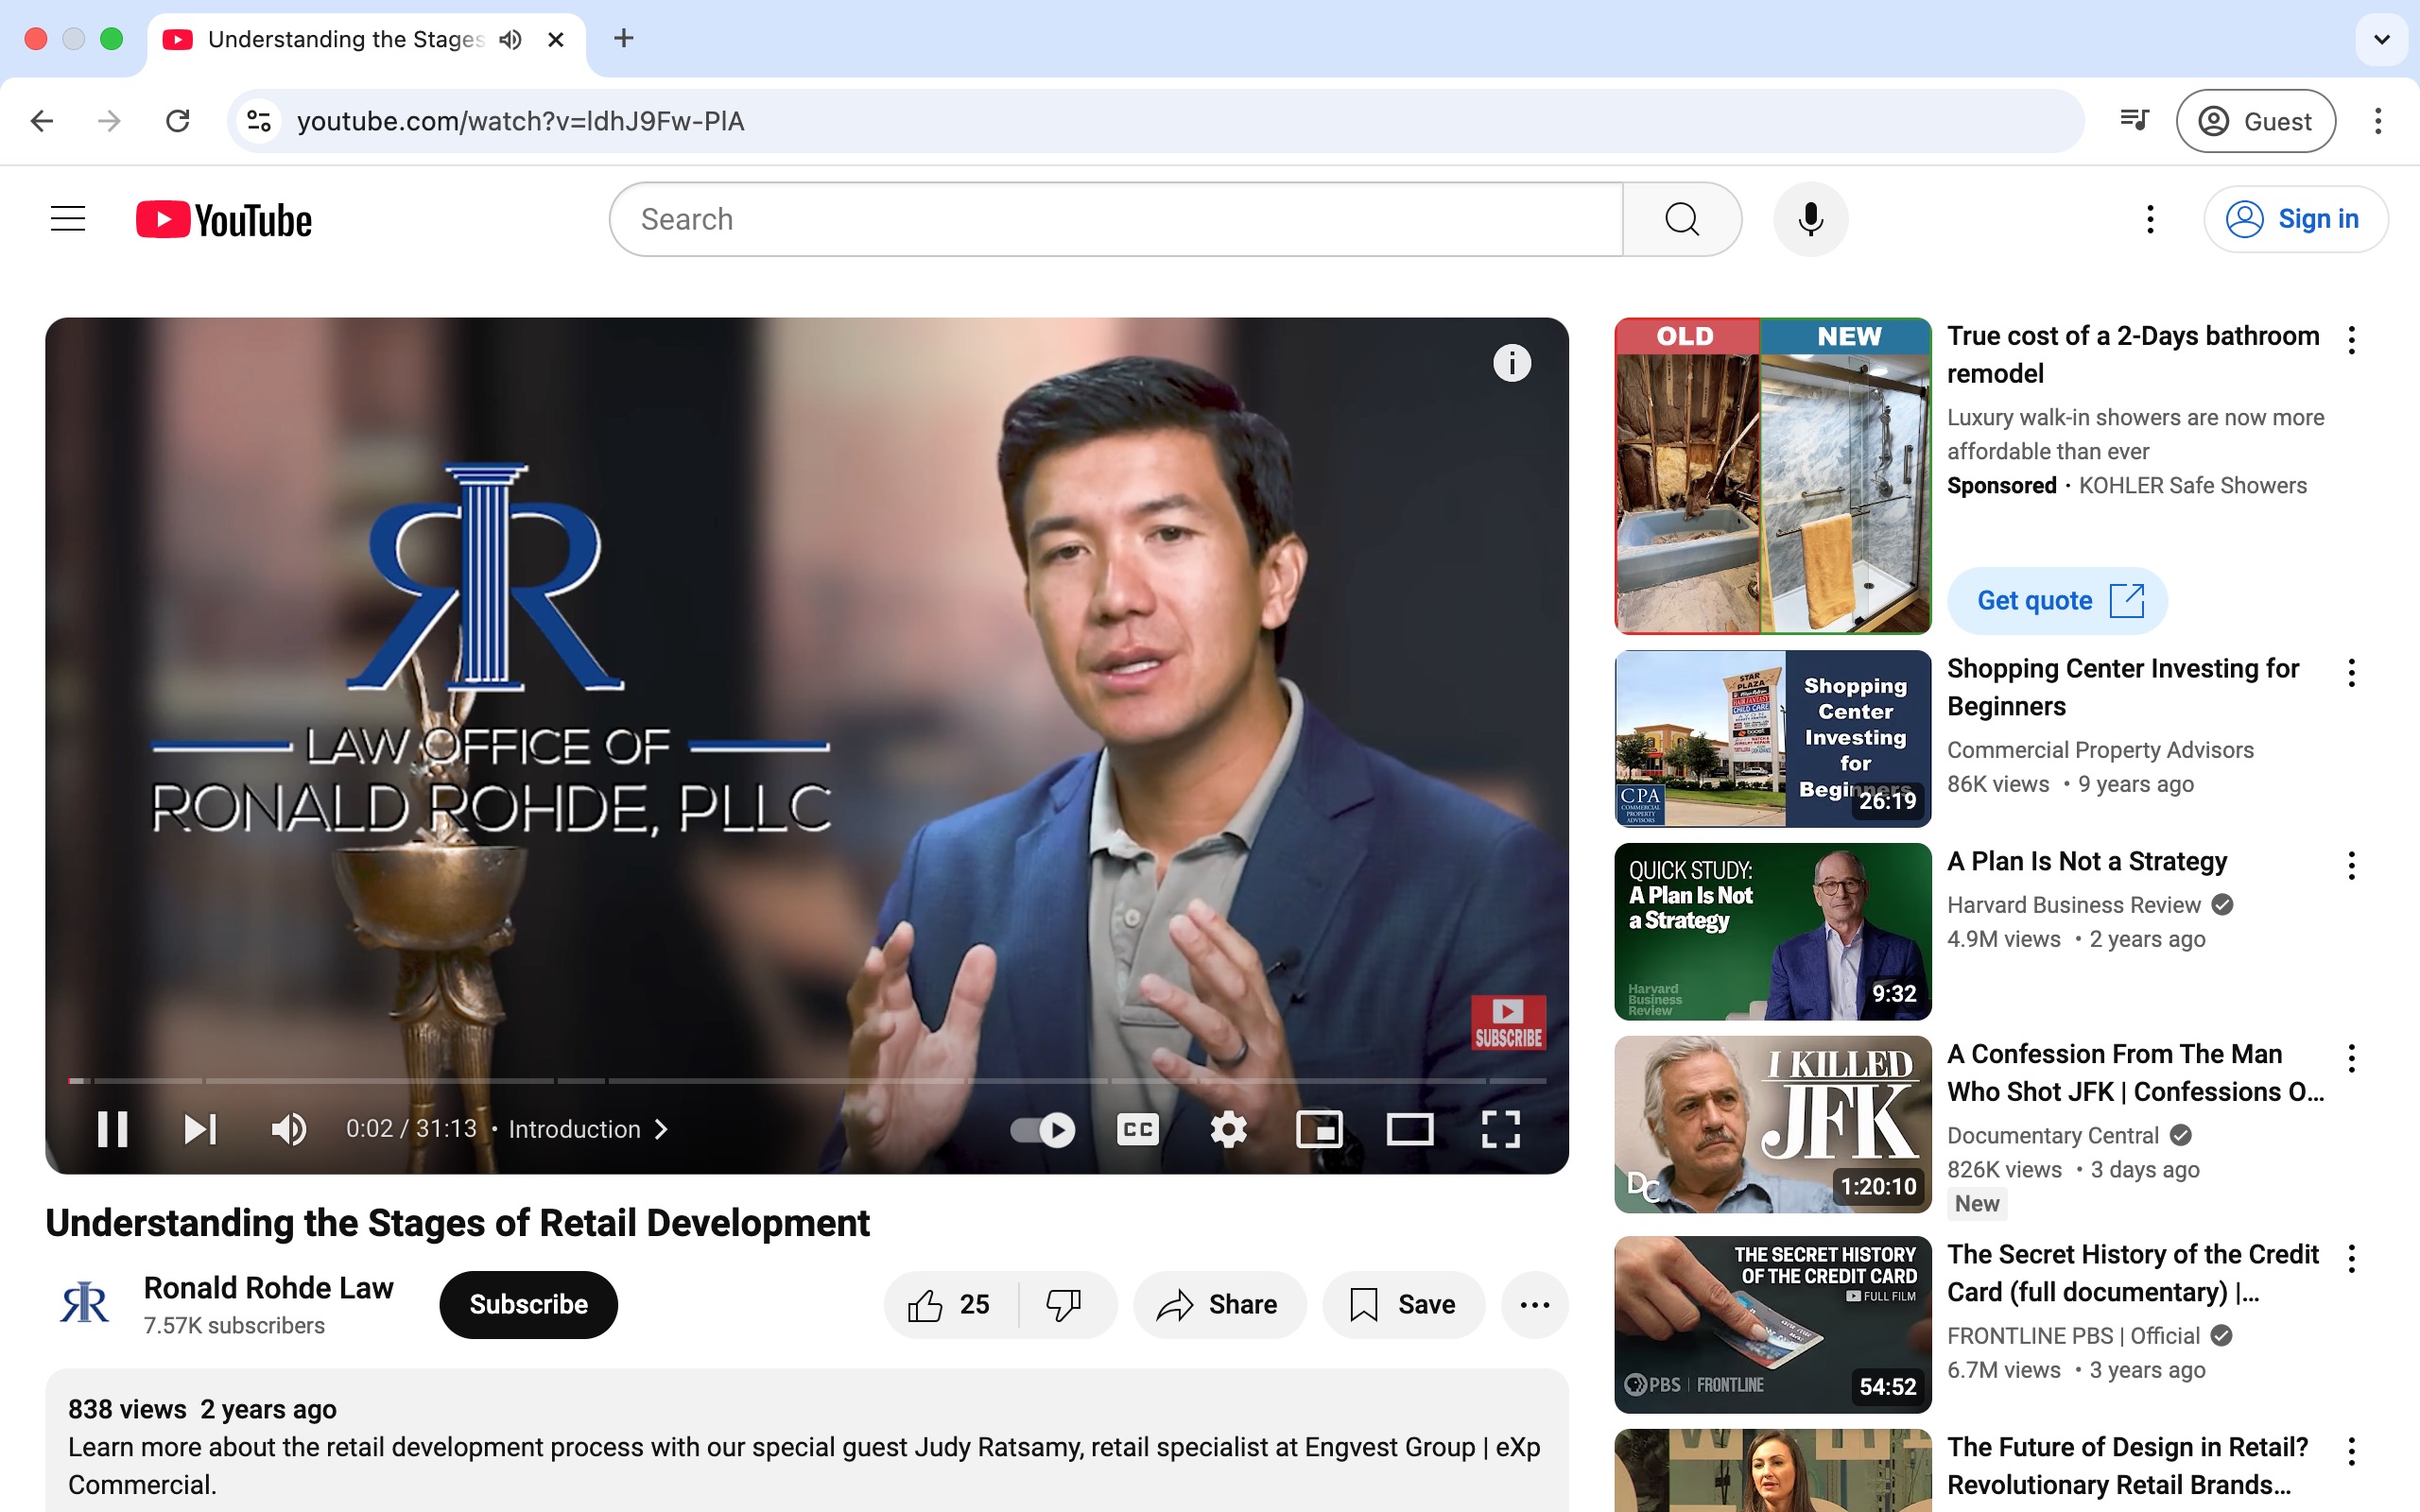
Task: Open options for Future of Design in Retail
Action: (2352, 1452)
